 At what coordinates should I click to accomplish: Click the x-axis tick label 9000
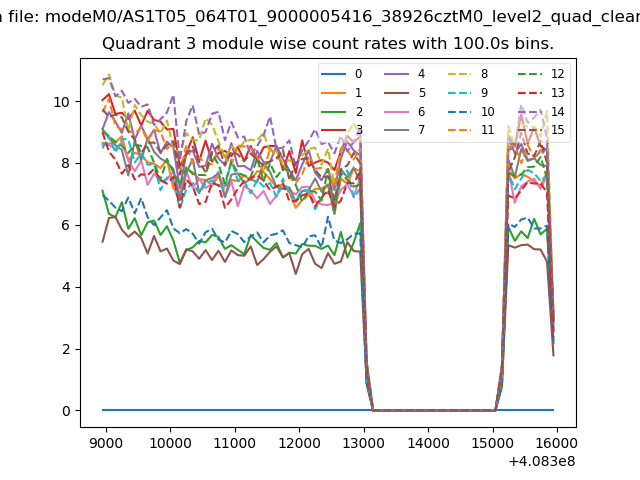pos(105,442)
